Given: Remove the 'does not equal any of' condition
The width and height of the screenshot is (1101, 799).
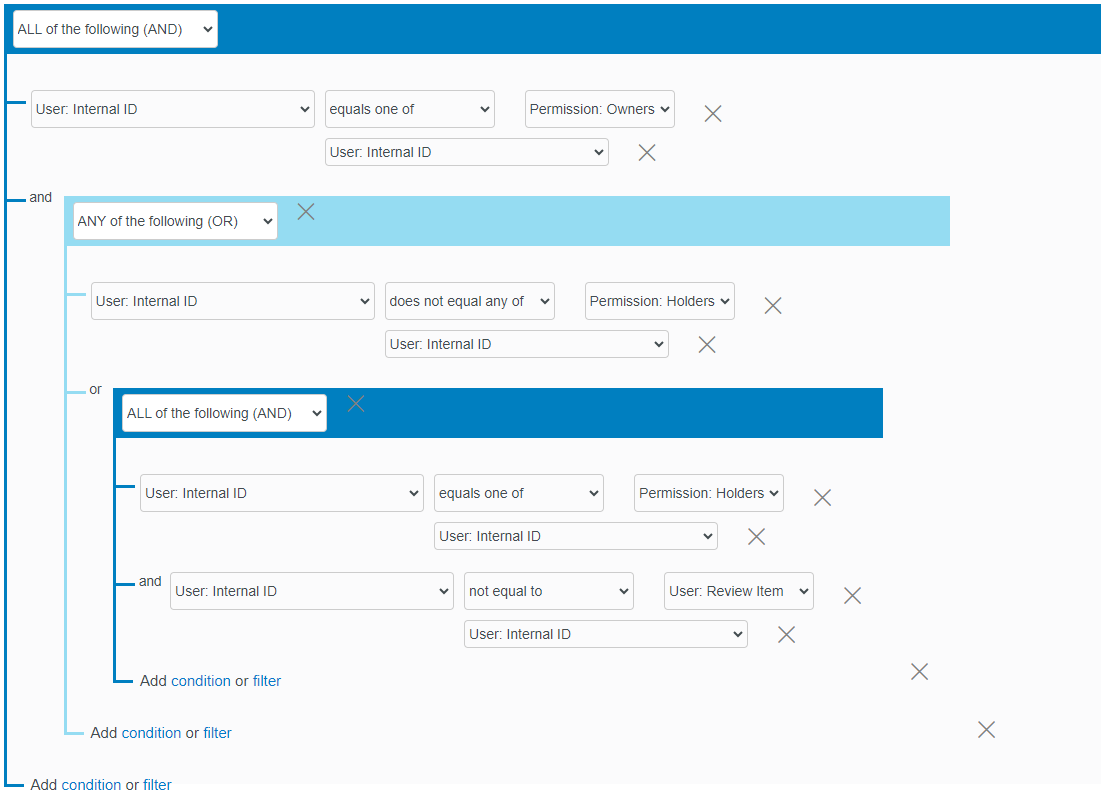Looking at the screenshot, I should point(772,305).
